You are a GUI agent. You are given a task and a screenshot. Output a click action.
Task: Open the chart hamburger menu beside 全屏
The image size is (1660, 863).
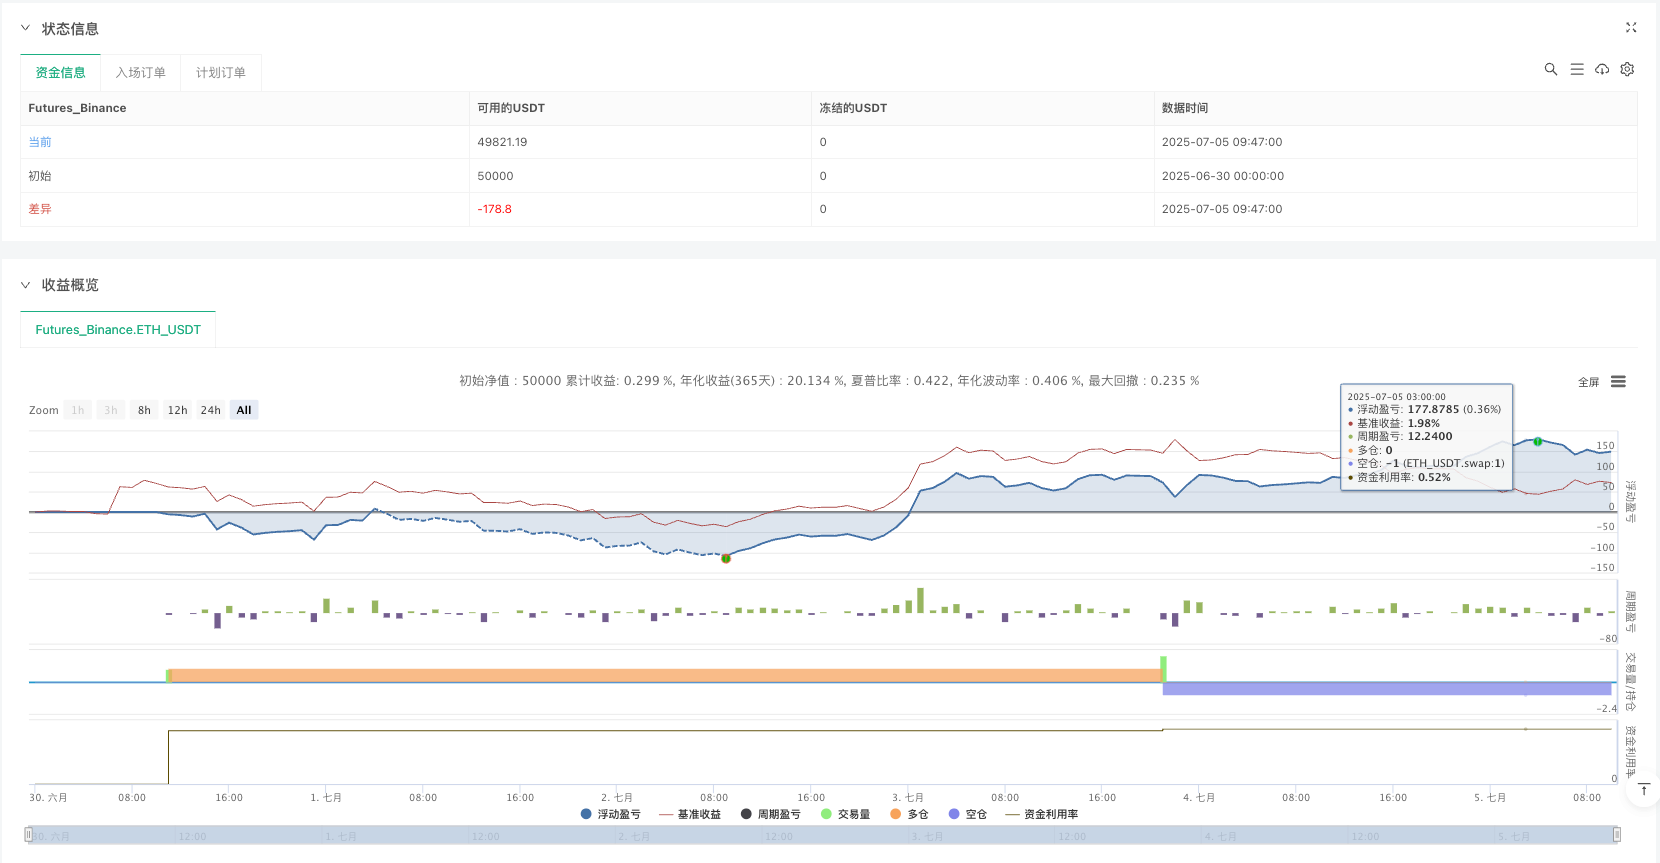coord(1618,382)
